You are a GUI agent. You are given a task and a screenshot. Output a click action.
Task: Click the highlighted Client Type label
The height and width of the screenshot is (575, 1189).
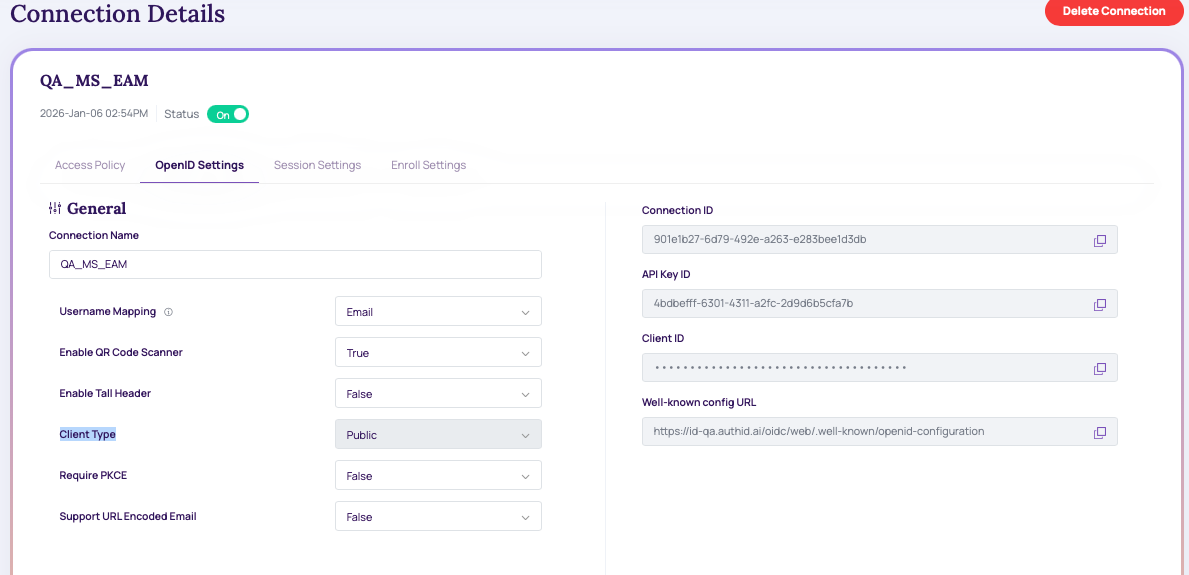(88, 434)
